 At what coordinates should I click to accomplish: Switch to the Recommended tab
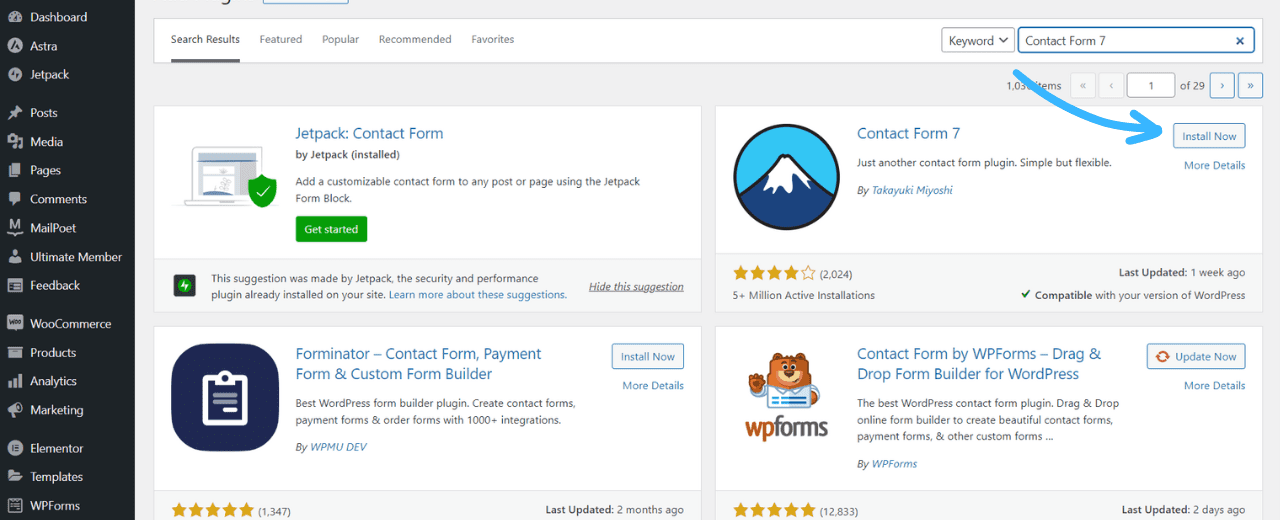coord(415,39)
